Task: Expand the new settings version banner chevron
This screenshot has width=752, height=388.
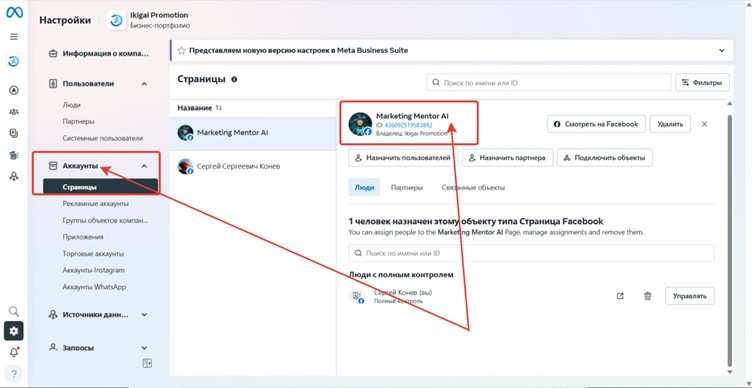Action: coord(722,50)
